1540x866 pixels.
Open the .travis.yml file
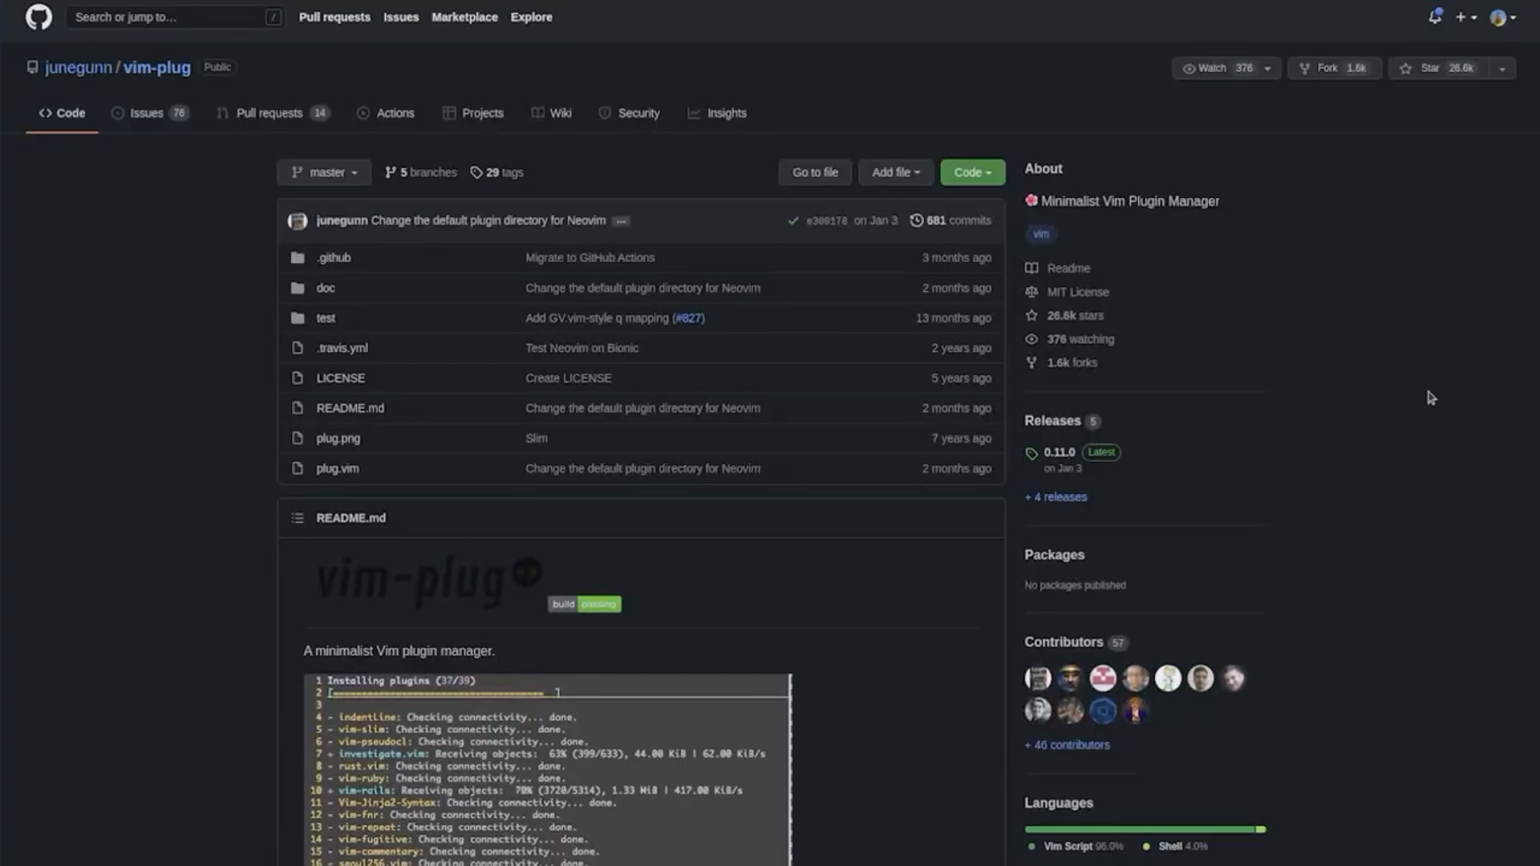point(342,348)
